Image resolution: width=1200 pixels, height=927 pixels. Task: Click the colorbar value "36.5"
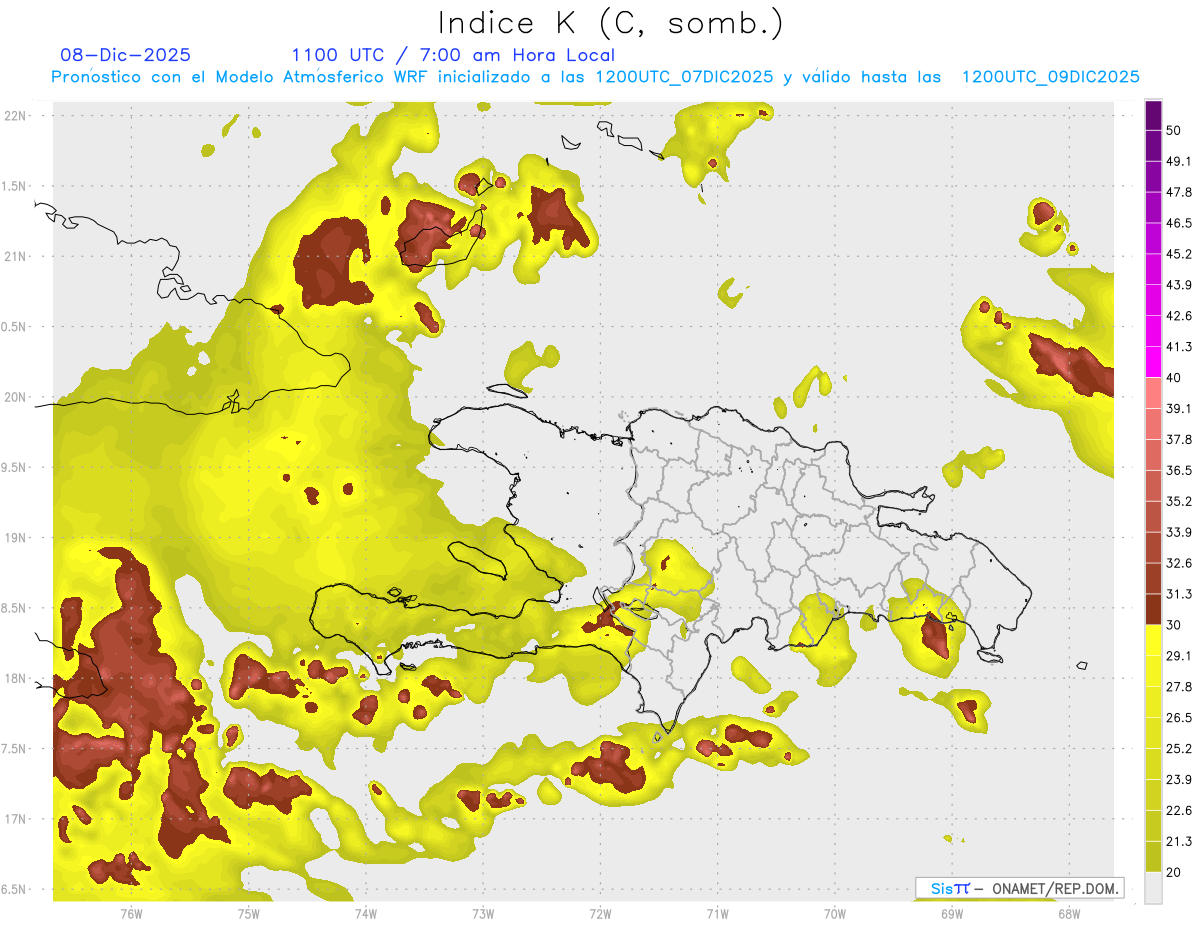click(1179, 470)
